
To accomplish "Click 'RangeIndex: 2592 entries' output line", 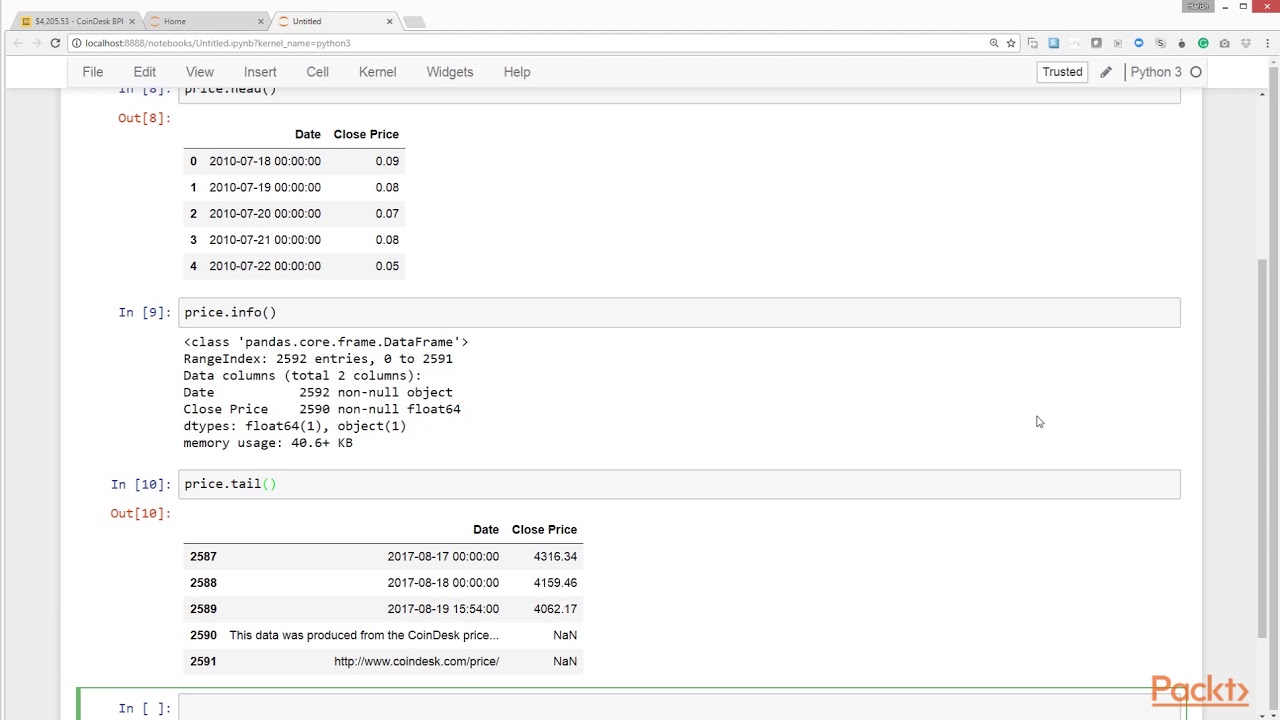I will pyautogui.click(x=318, y=359).
